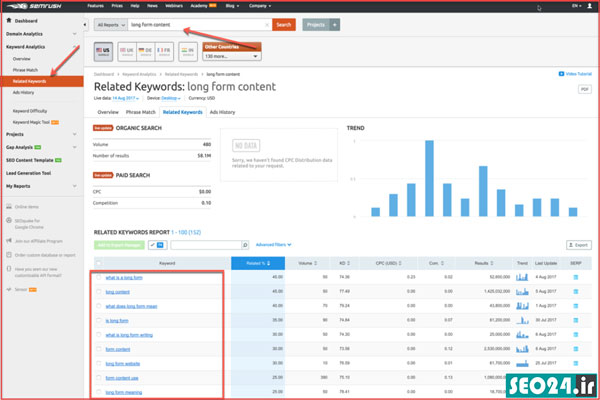The image size is (600, 400).
Task: Click the report filter input field
Action: click(206, 245)
